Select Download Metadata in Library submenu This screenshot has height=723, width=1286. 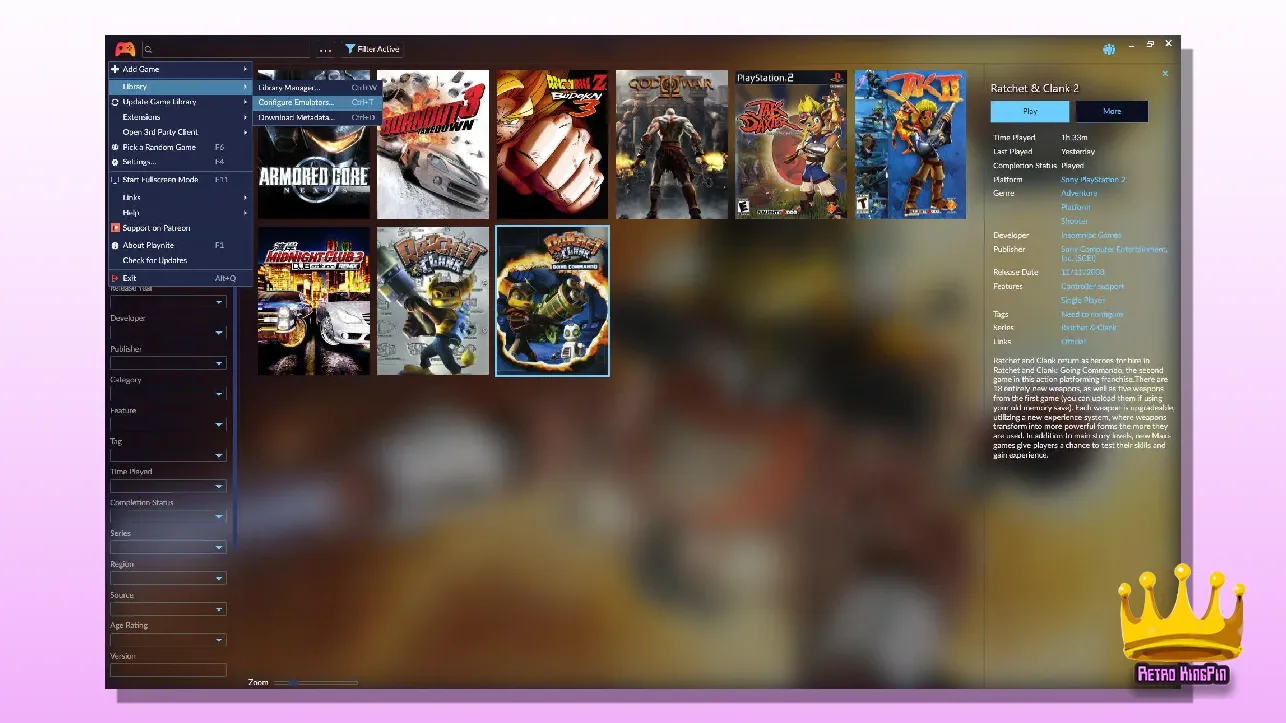click(x=317, y=117)
